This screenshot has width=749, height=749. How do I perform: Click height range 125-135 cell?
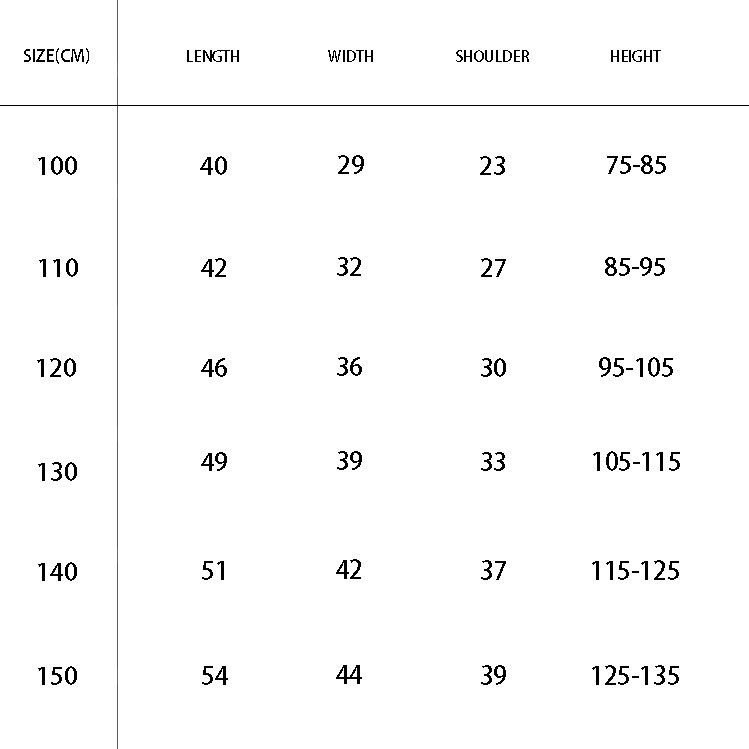(x=635, y=676)
